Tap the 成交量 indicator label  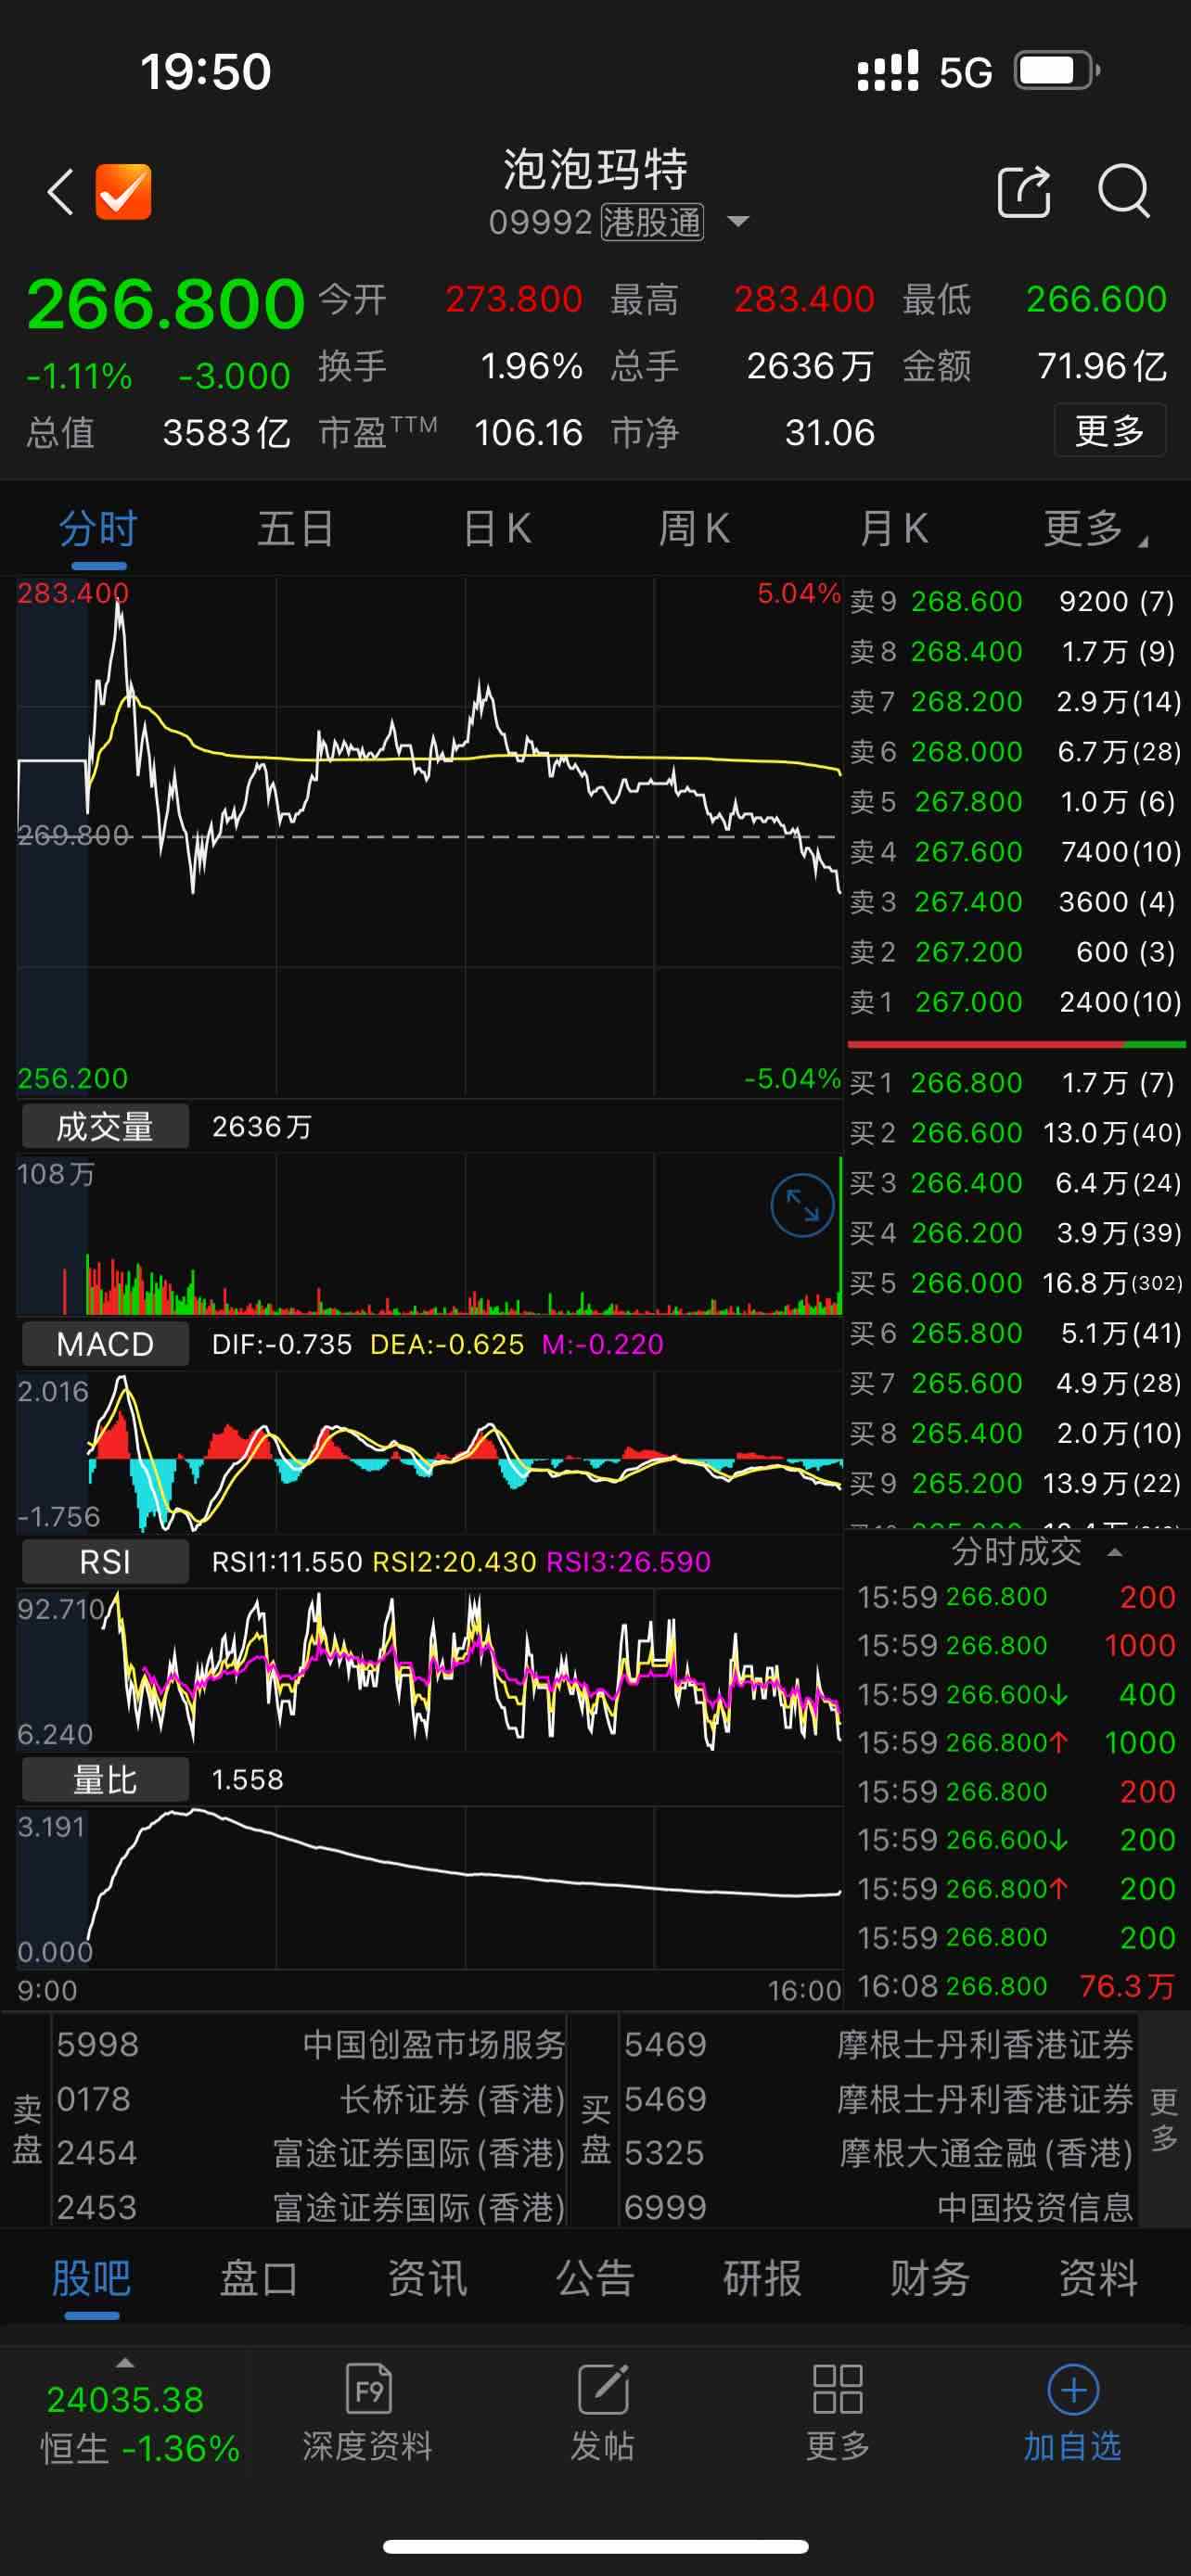pos(105,1127)
